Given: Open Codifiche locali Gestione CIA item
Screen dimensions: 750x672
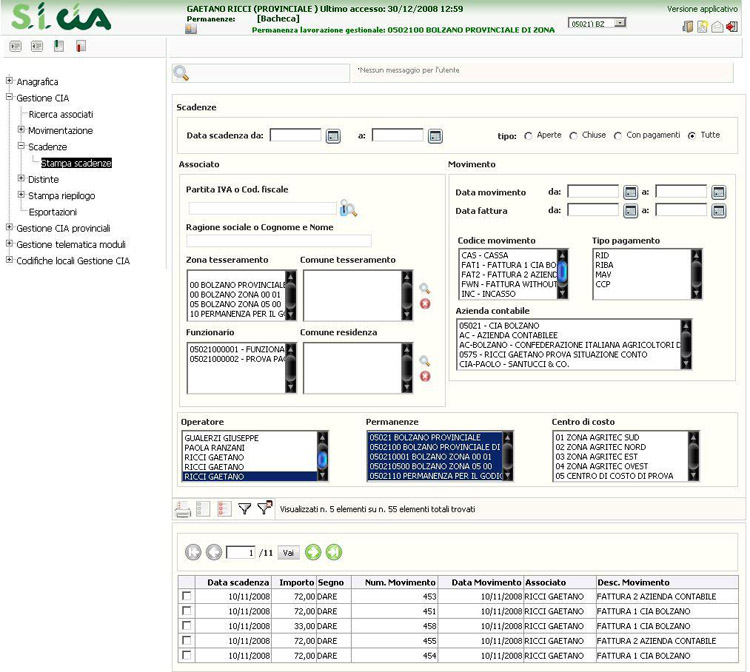Looking at the screenshot, I should (73, 261).
